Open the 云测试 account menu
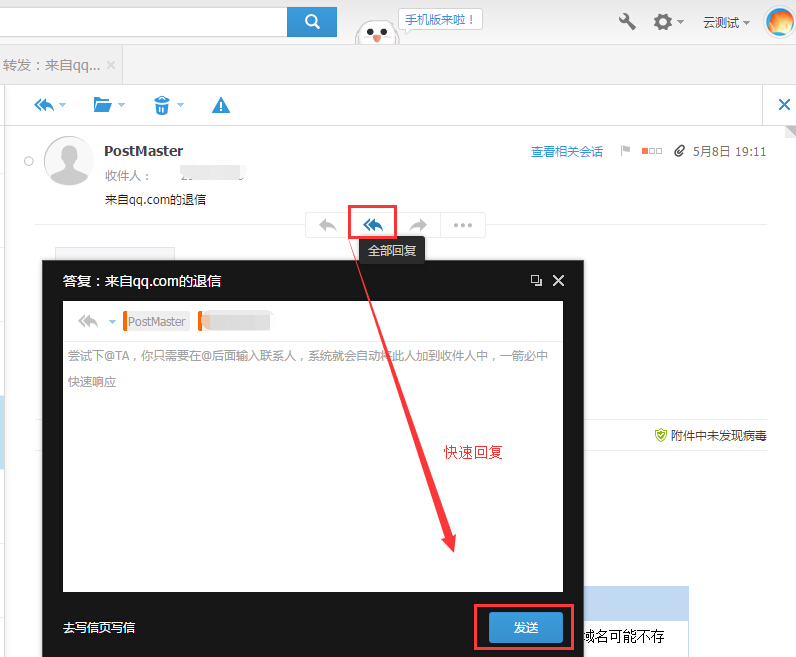 coord(726,22)
